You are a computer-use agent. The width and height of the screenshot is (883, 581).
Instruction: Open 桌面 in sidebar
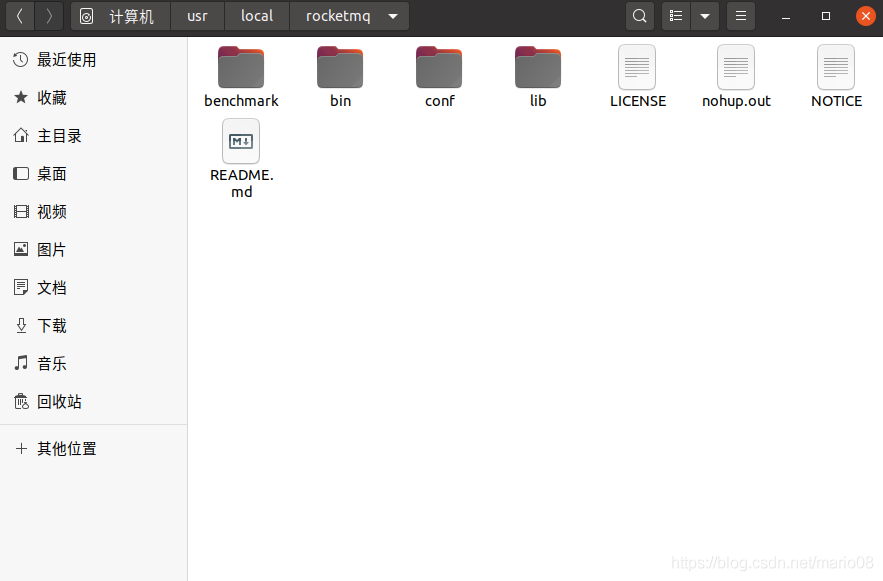[93, 173]
